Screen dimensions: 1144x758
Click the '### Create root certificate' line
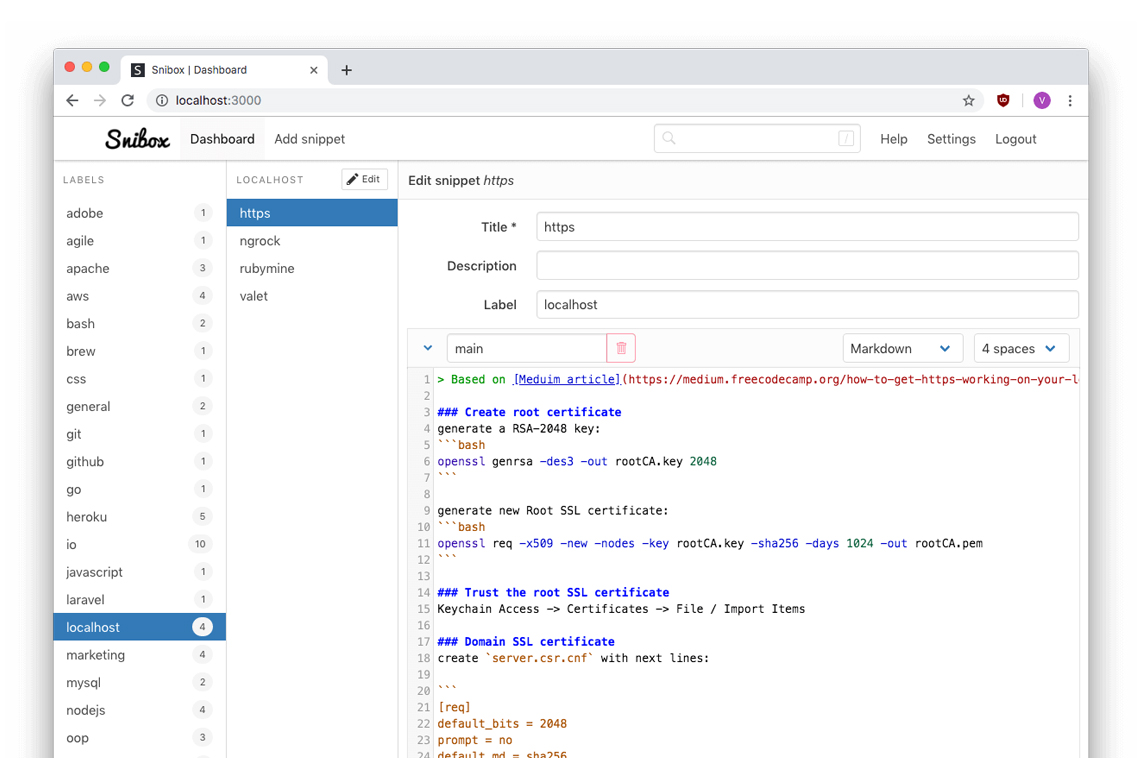[x=529, y=412]
